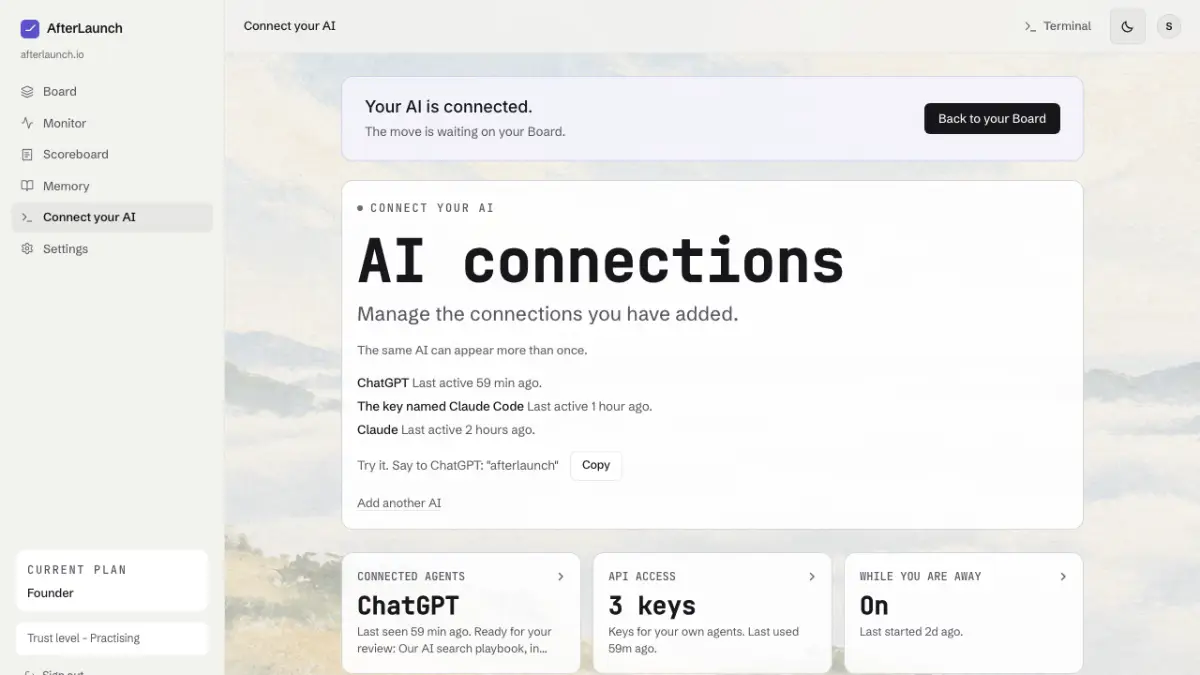Open the Monitor page

click(112, 123)
